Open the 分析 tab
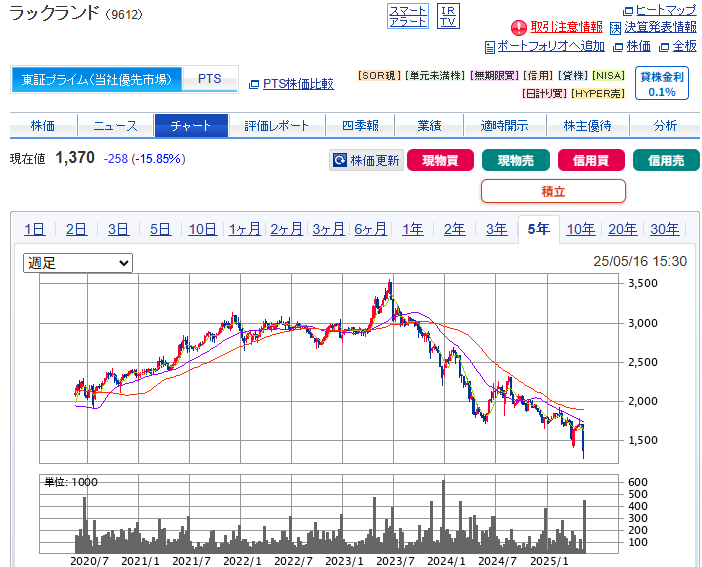Viewport: 702px width, 567px height. coord(665,126)
